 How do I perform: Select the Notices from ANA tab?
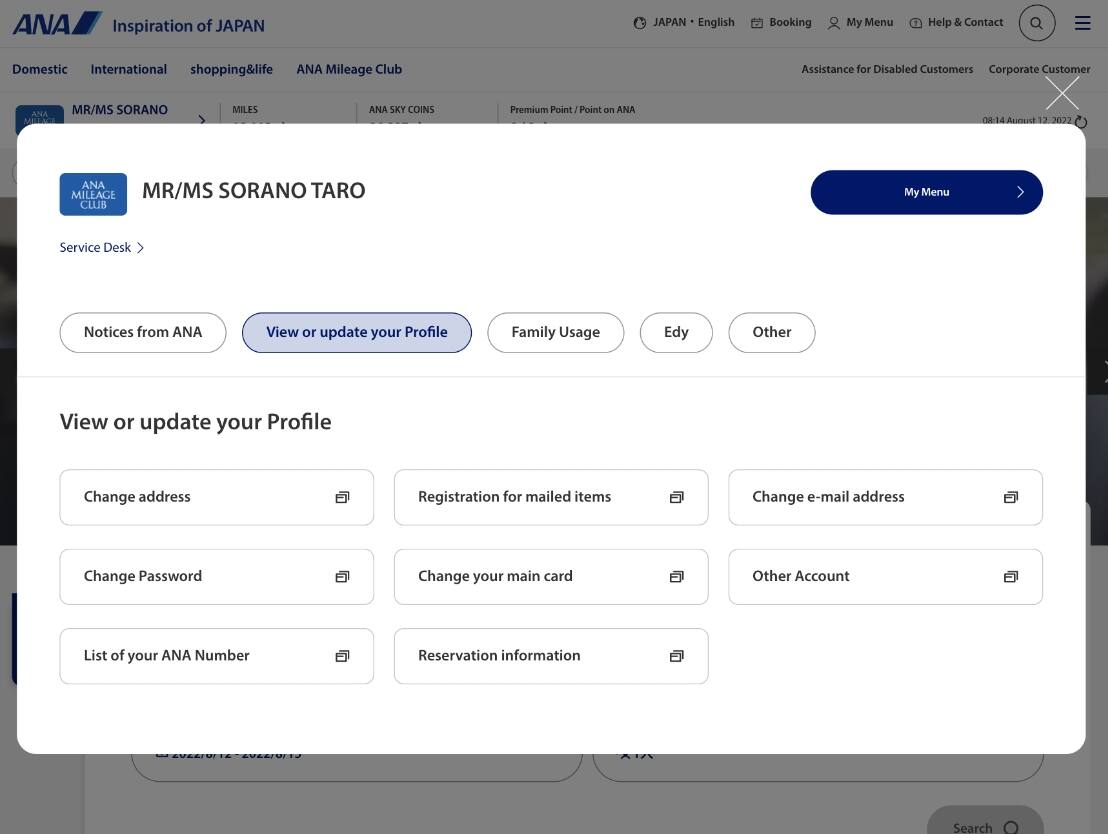coord(143,333)
